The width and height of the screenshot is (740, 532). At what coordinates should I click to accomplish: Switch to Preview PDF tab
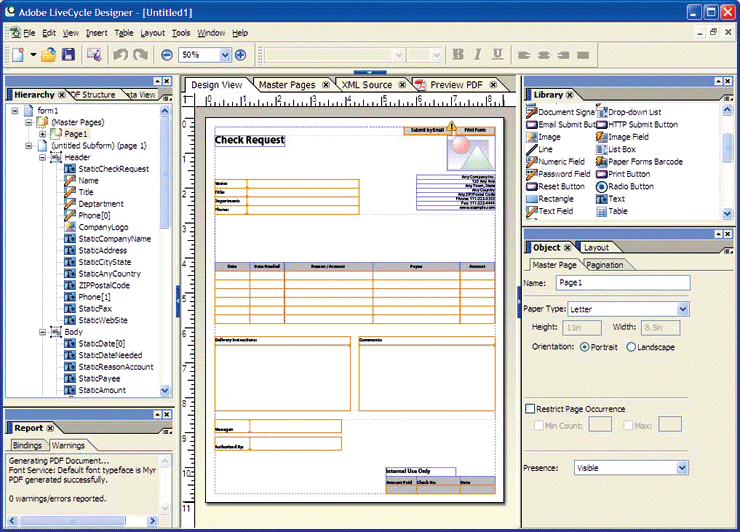click(x=456, y=85)
